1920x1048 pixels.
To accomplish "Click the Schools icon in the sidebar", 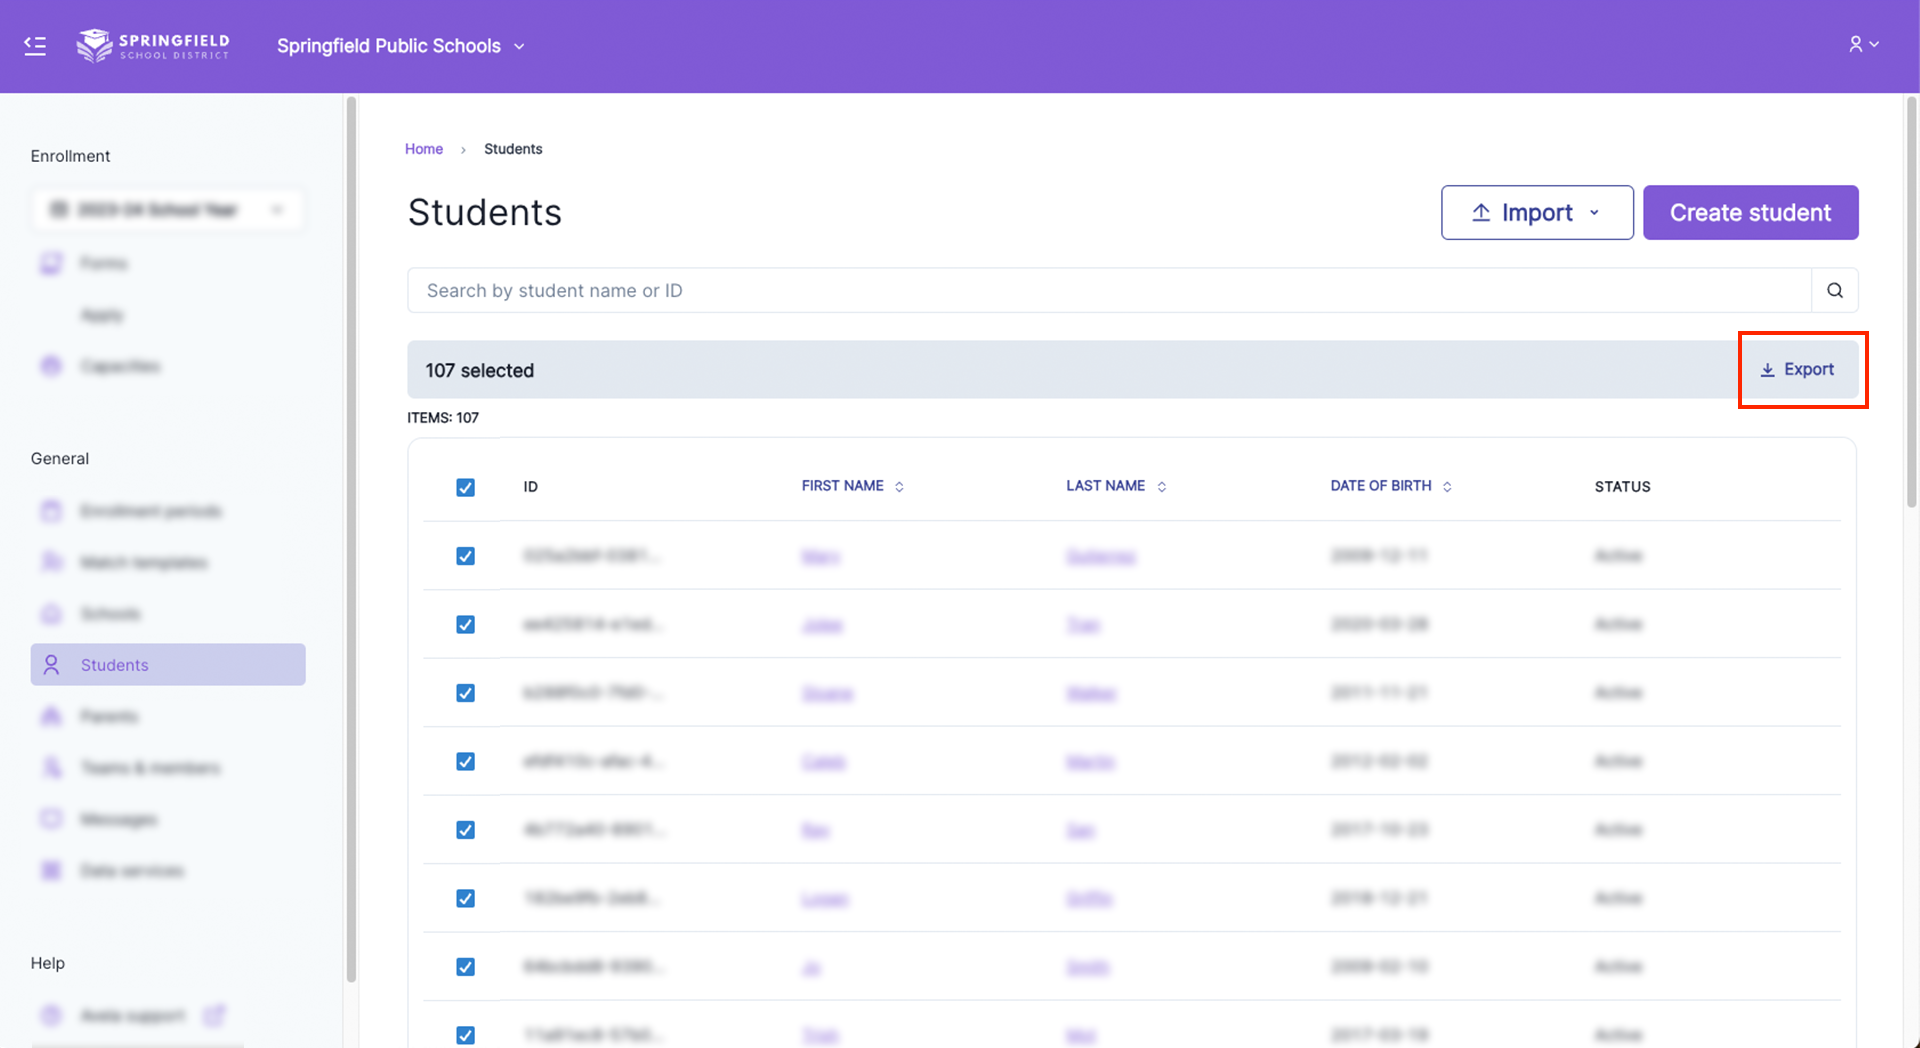I will 51,613.
